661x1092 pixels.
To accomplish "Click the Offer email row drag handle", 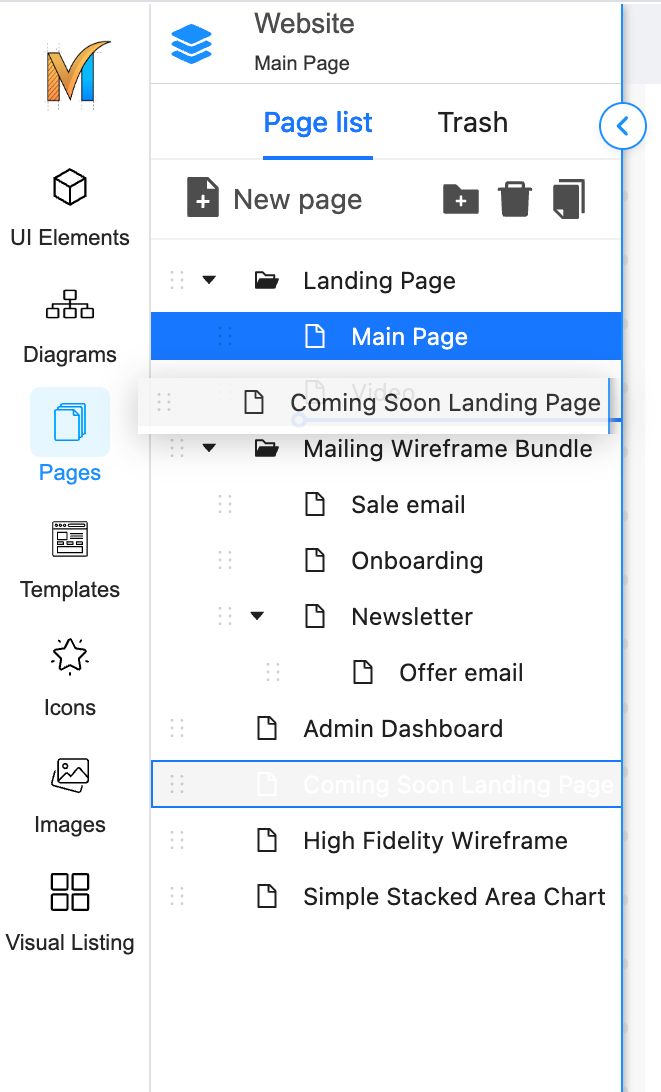I will (272, 672).
